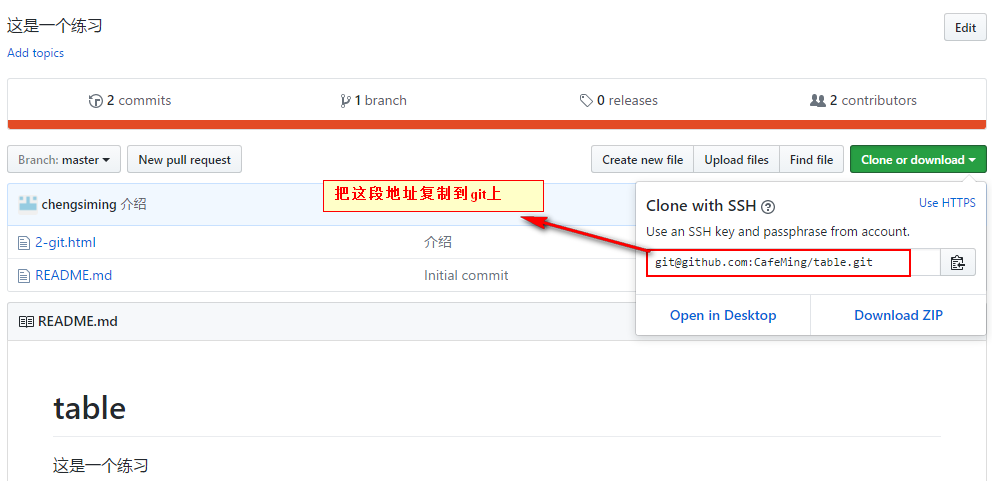
Task: Open the latest commit message 介绍
Action: 133,204
